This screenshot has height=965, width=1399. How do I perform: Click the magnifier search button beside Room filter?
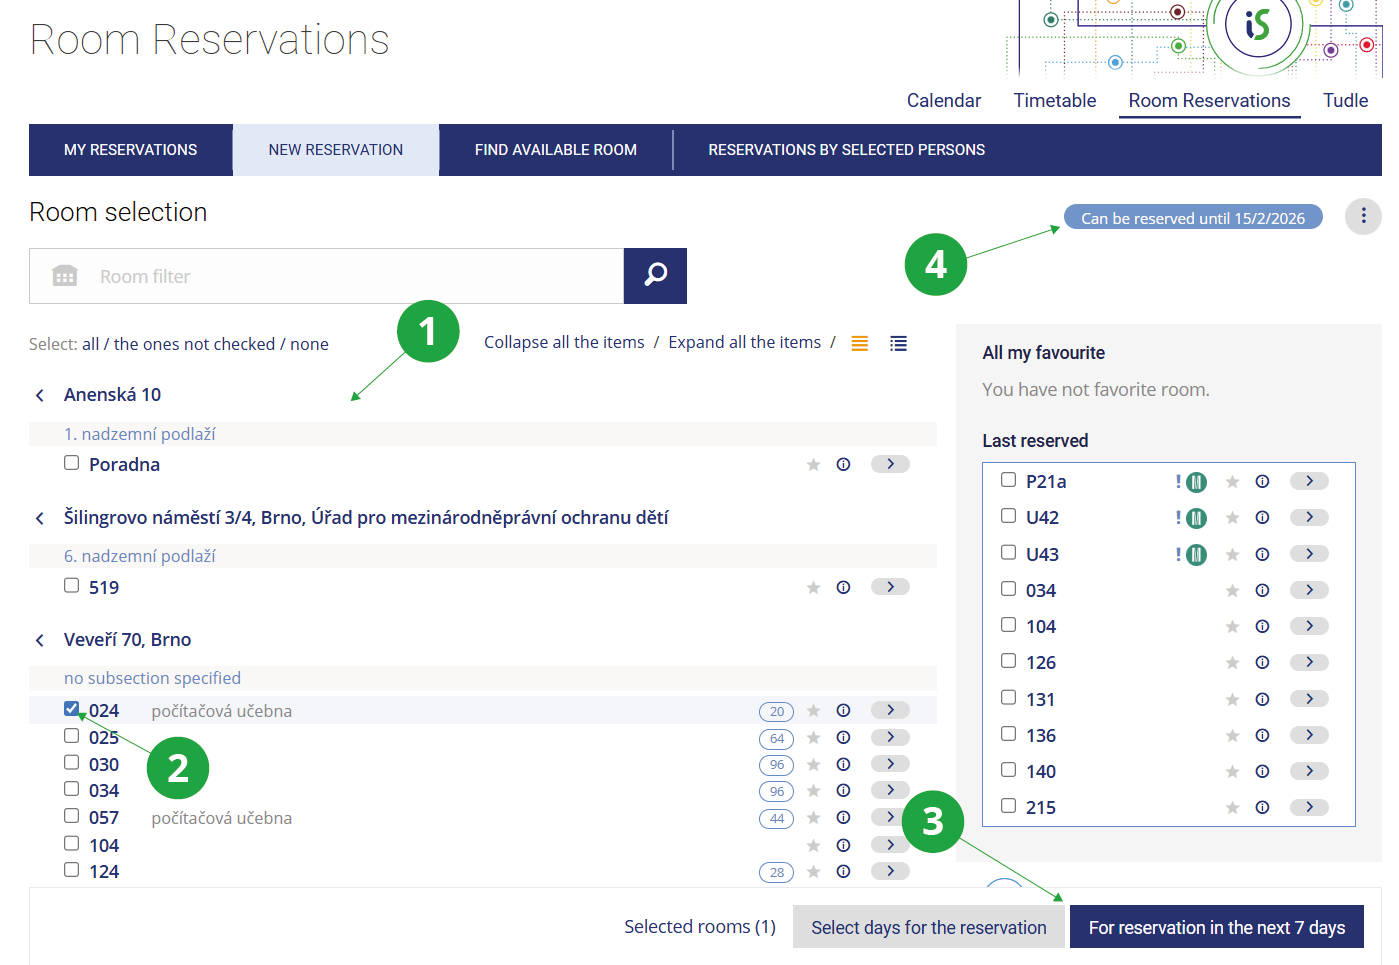pyautogui.click(x=655, y=275)
